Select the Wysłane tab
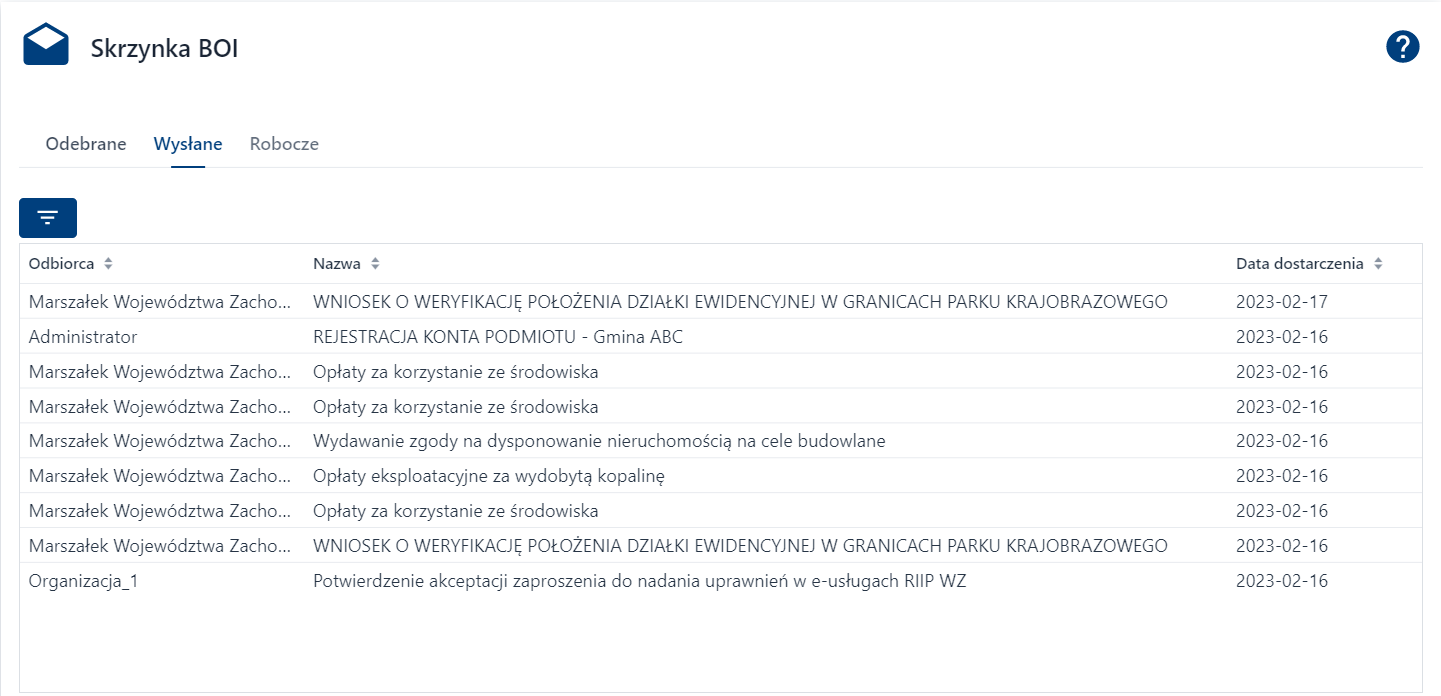Image resolution: width=1441 pixels, height=696 pixels. click(188, 143)
